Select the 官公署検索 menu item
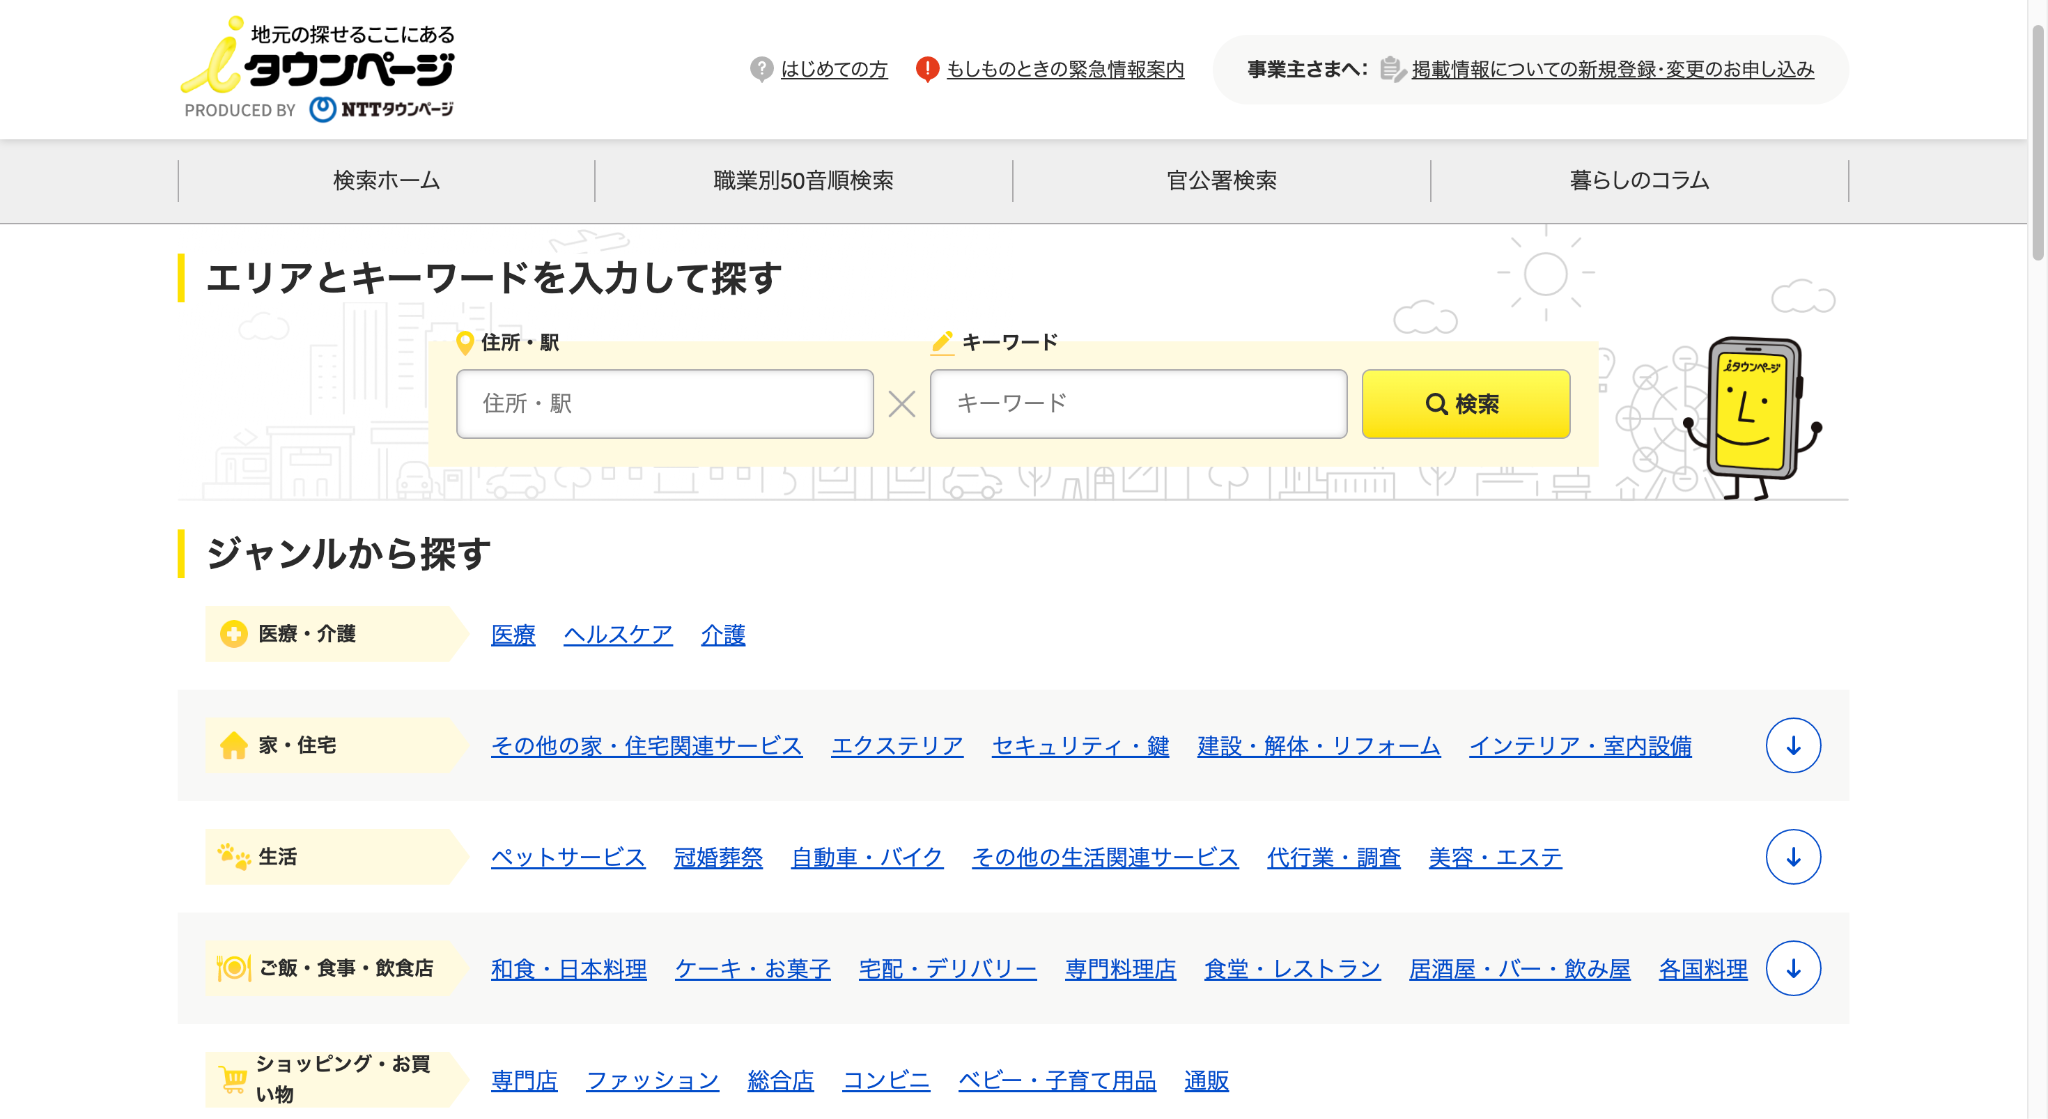Image resolution: width=2048 pixels, height=1119 pixels. [x=1222, y=180]
